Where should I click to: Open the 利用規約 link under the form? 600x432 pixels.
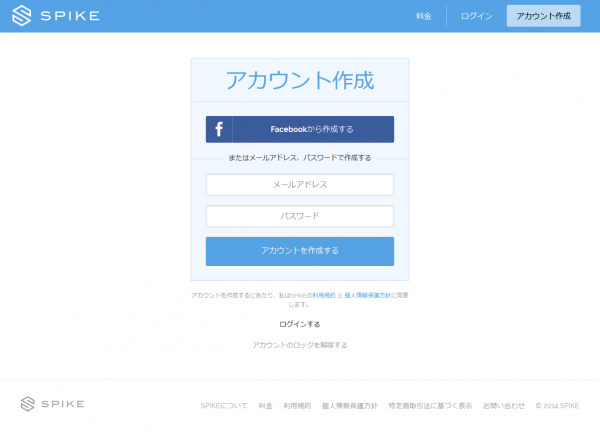(x=324, y=295)
